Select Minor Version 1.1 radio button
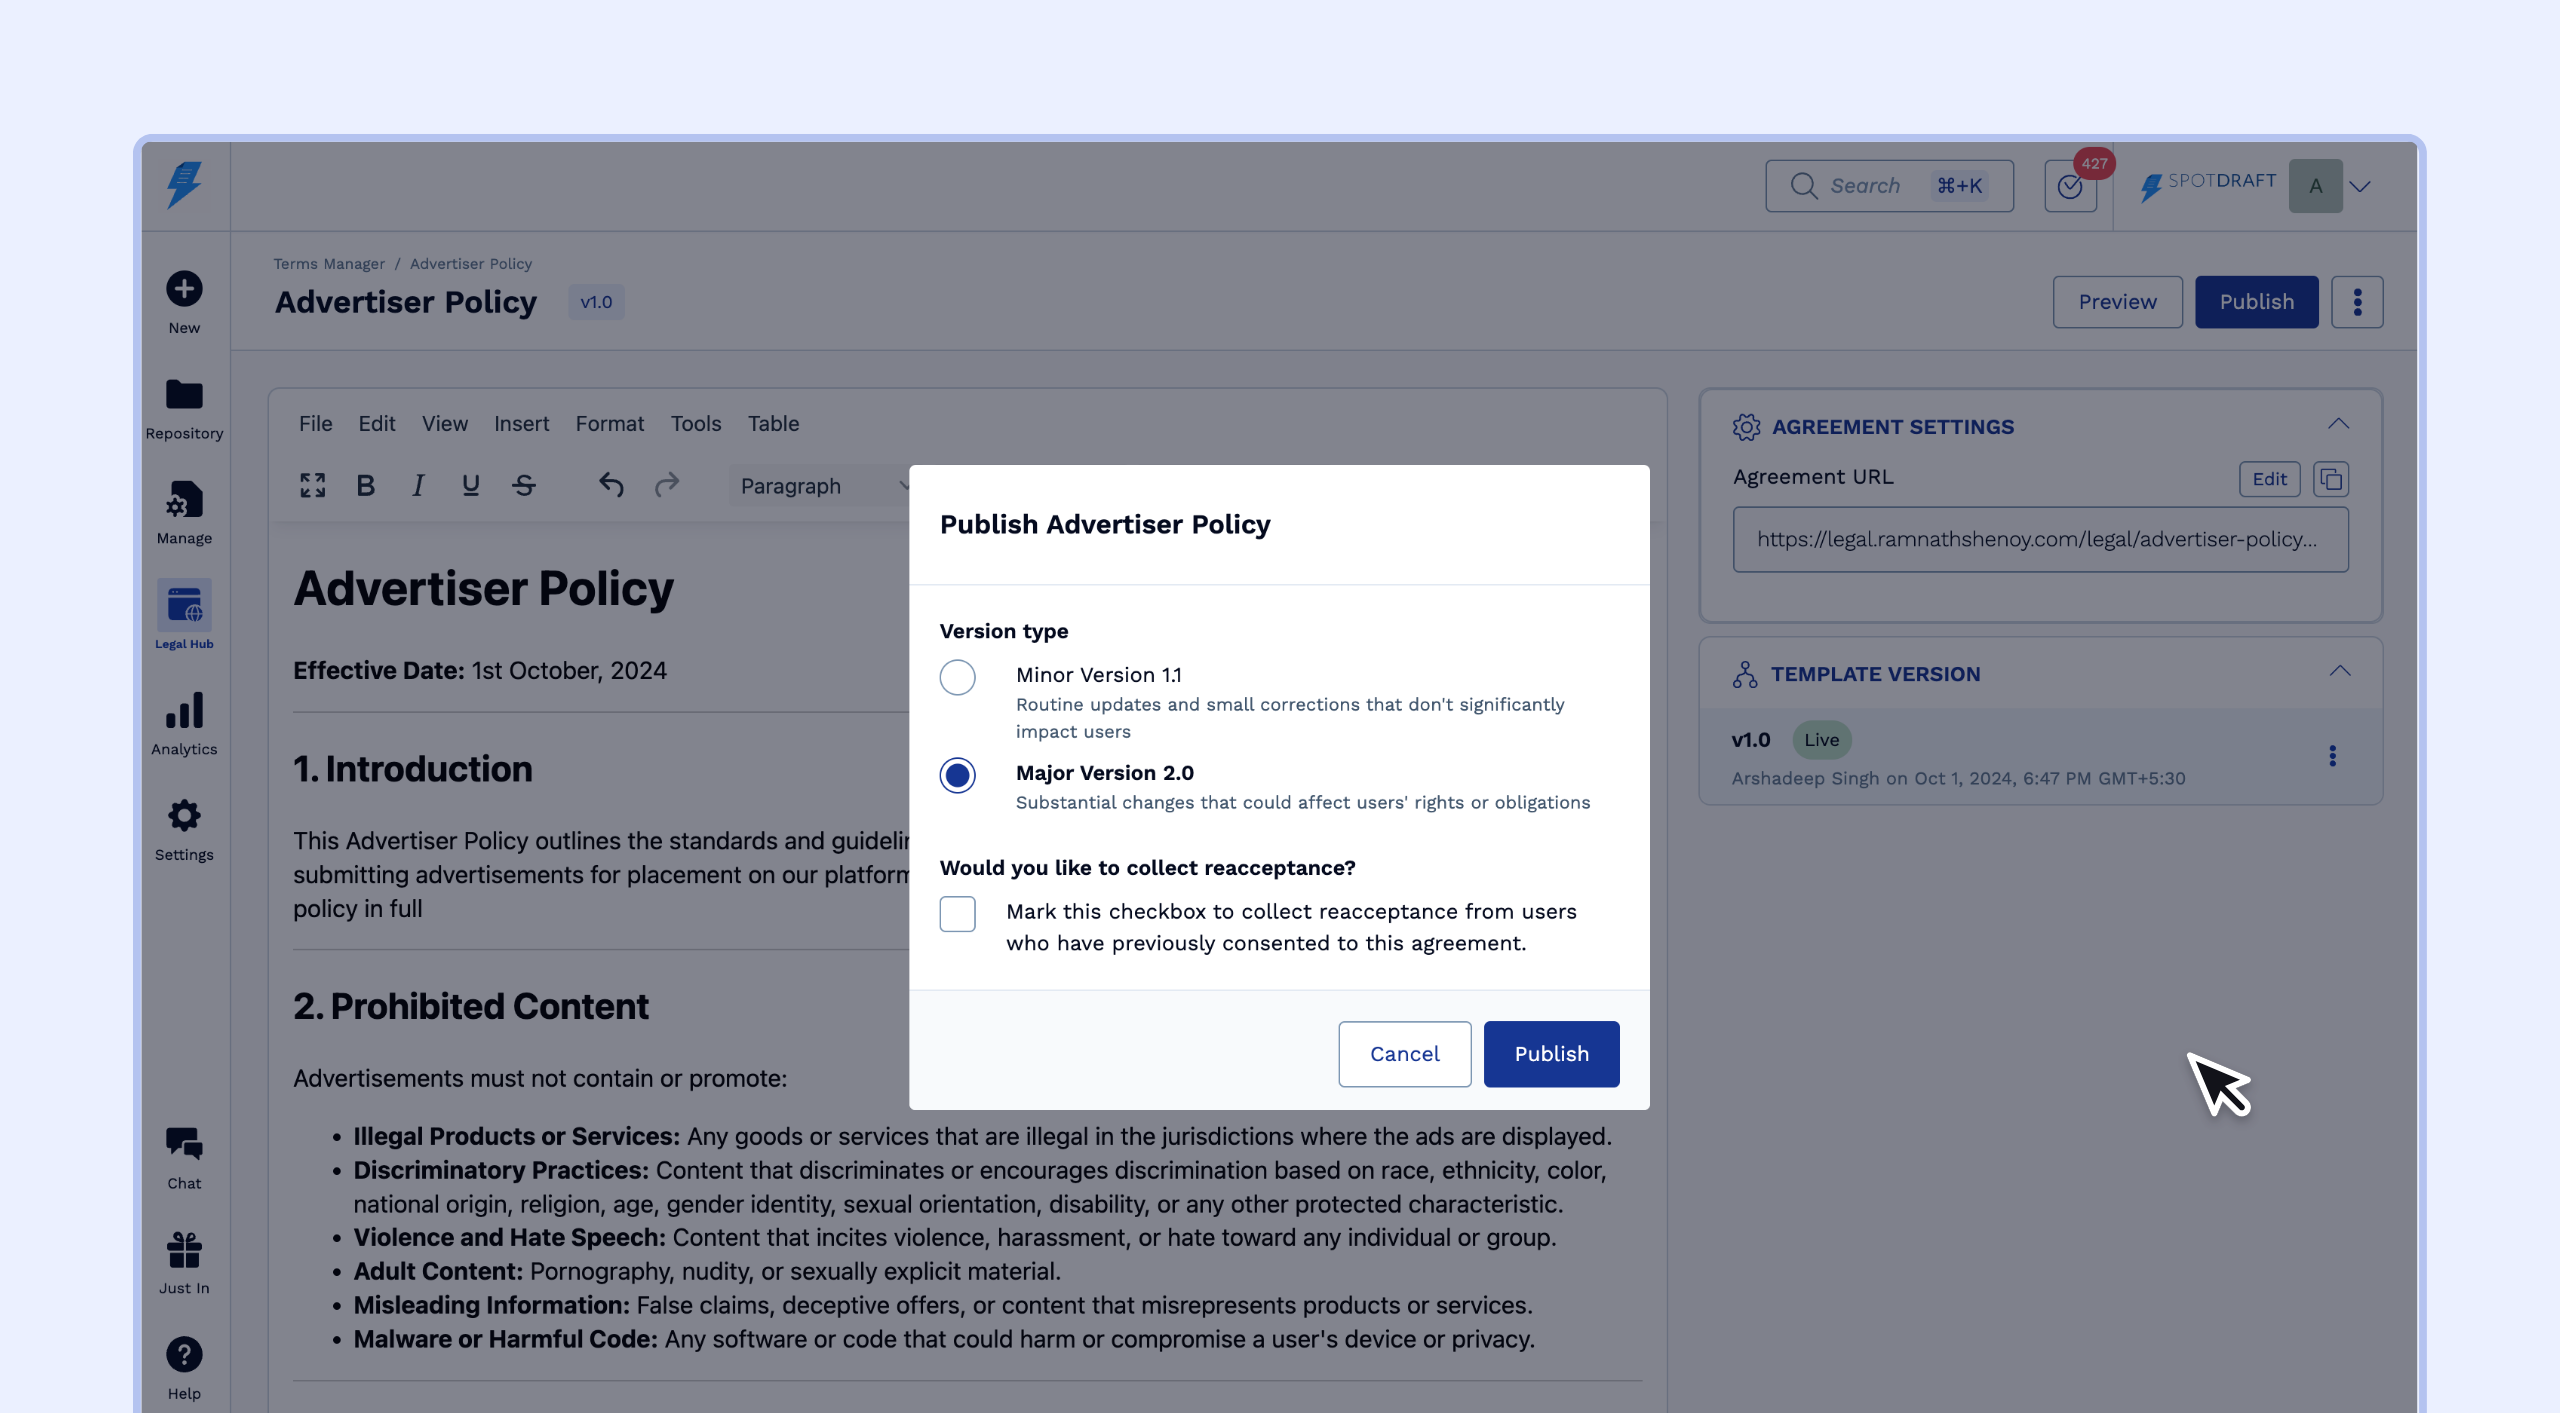Image resolution: width=2560 pixels, height=1413 pixels. click(x=957, y=677)
